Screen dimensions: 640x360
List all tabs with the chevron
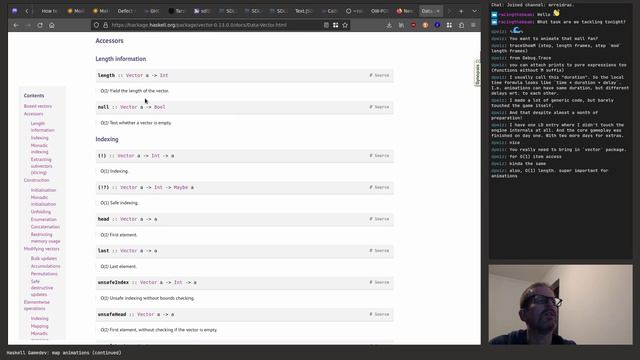coord(474,11)
